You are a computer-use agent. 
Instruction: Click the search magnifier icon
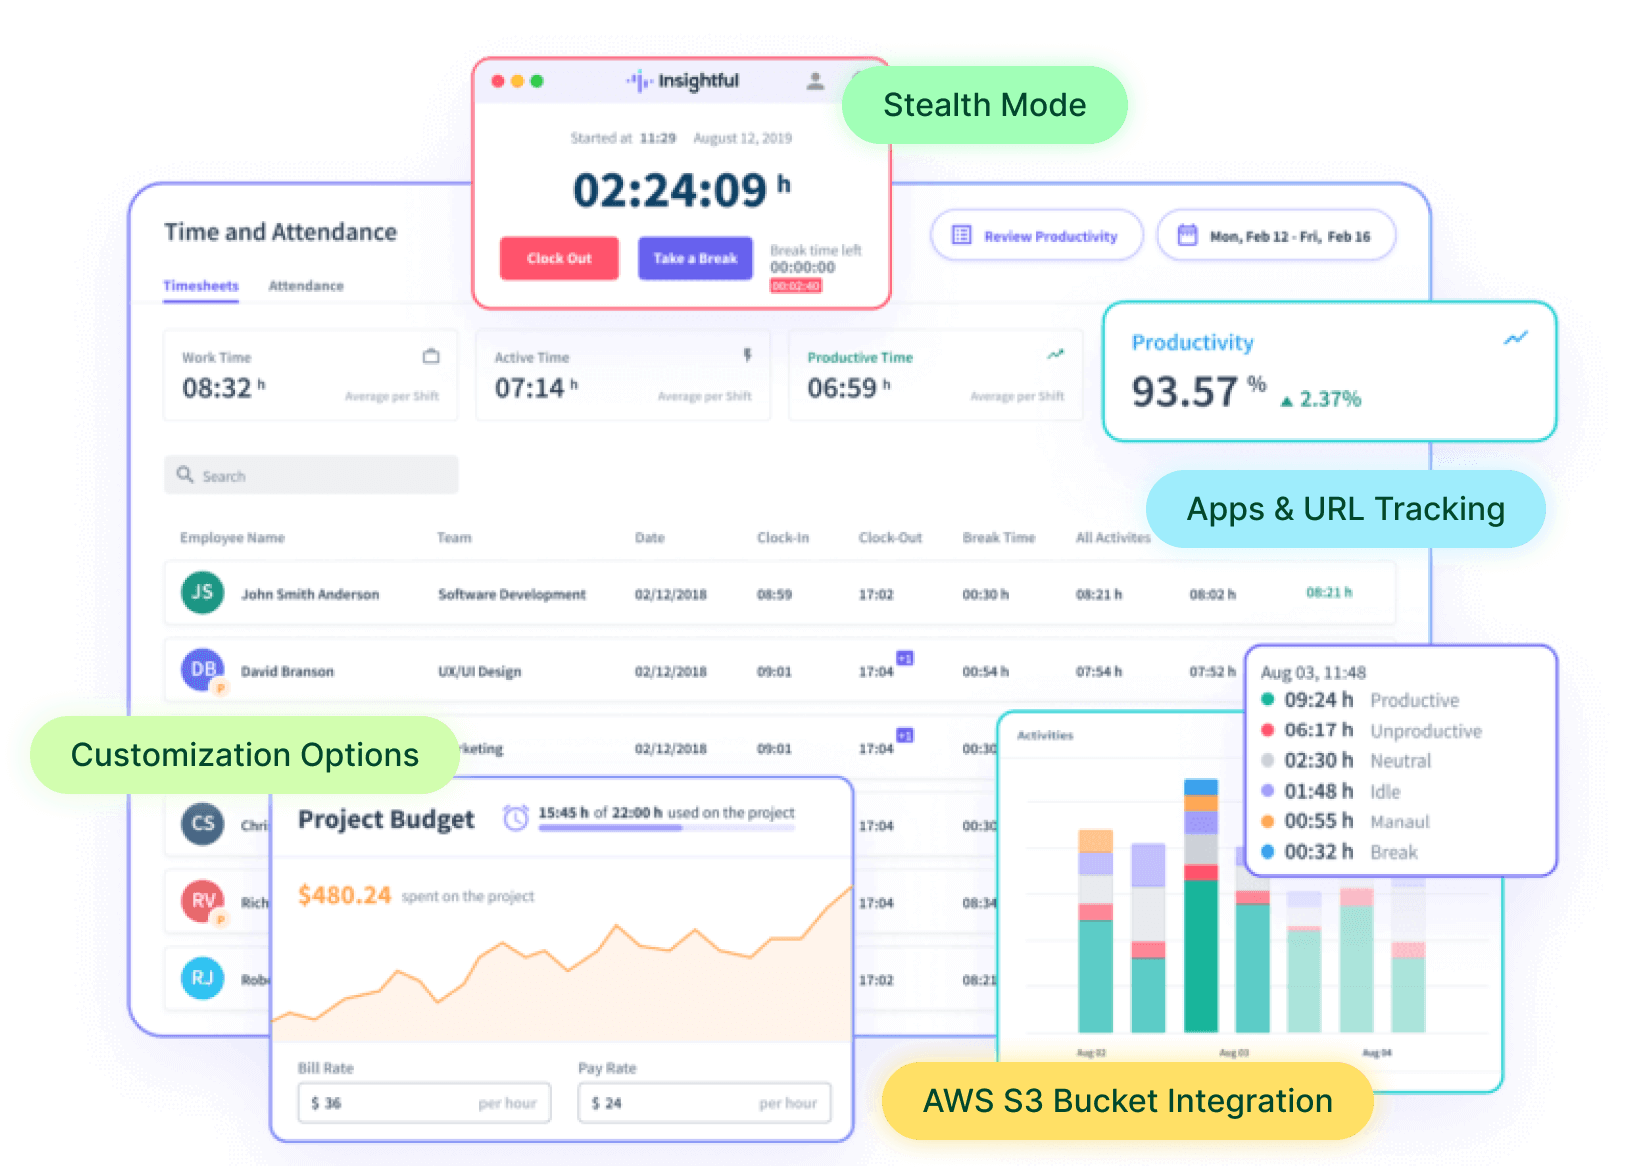coord(185,475)
